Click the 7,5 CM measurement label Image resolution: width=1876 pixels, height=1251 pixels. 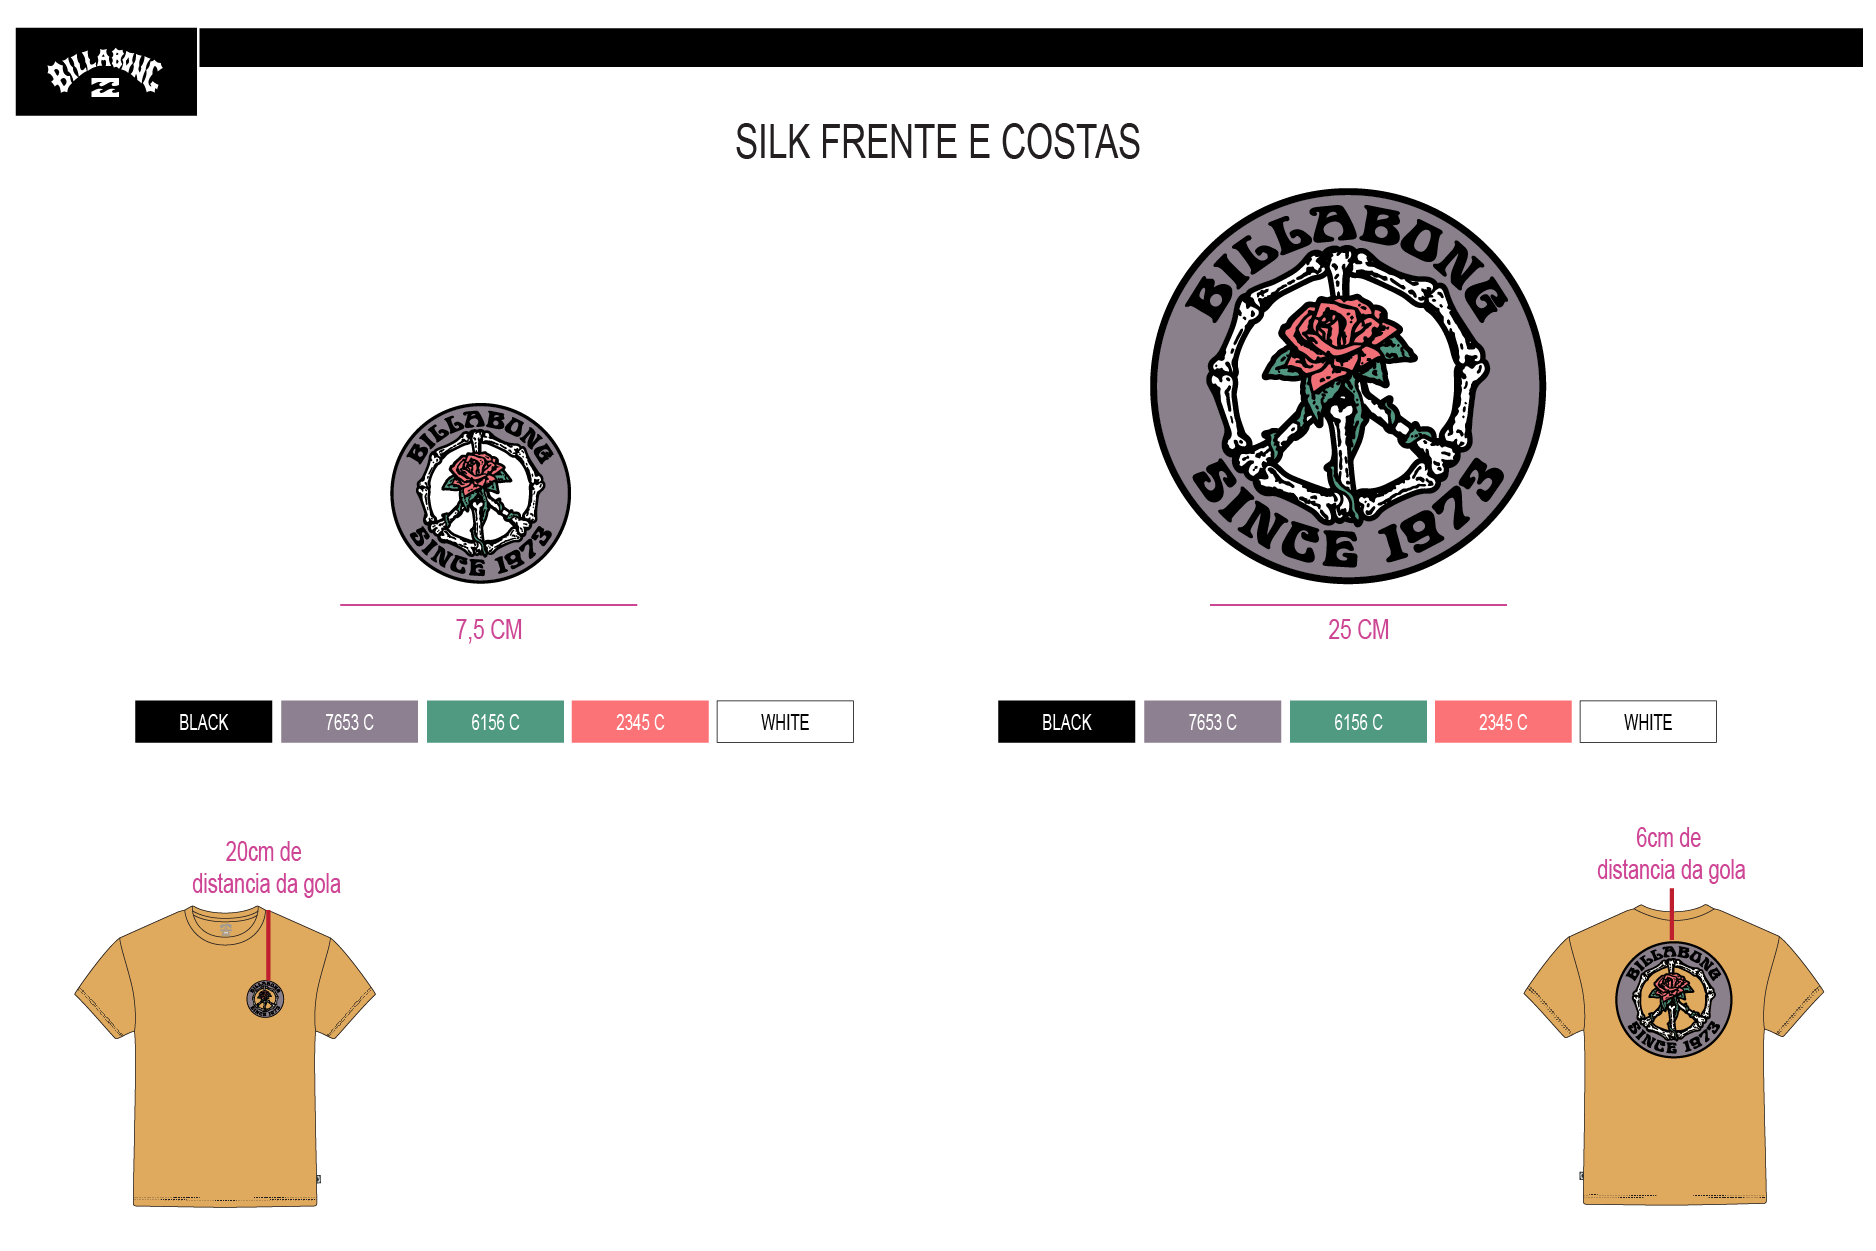[x=489, y=630]
